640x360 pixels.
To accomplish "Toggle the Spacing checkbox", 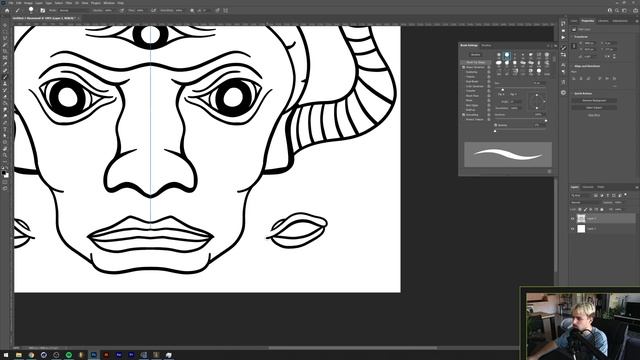I will click(496, 125).
